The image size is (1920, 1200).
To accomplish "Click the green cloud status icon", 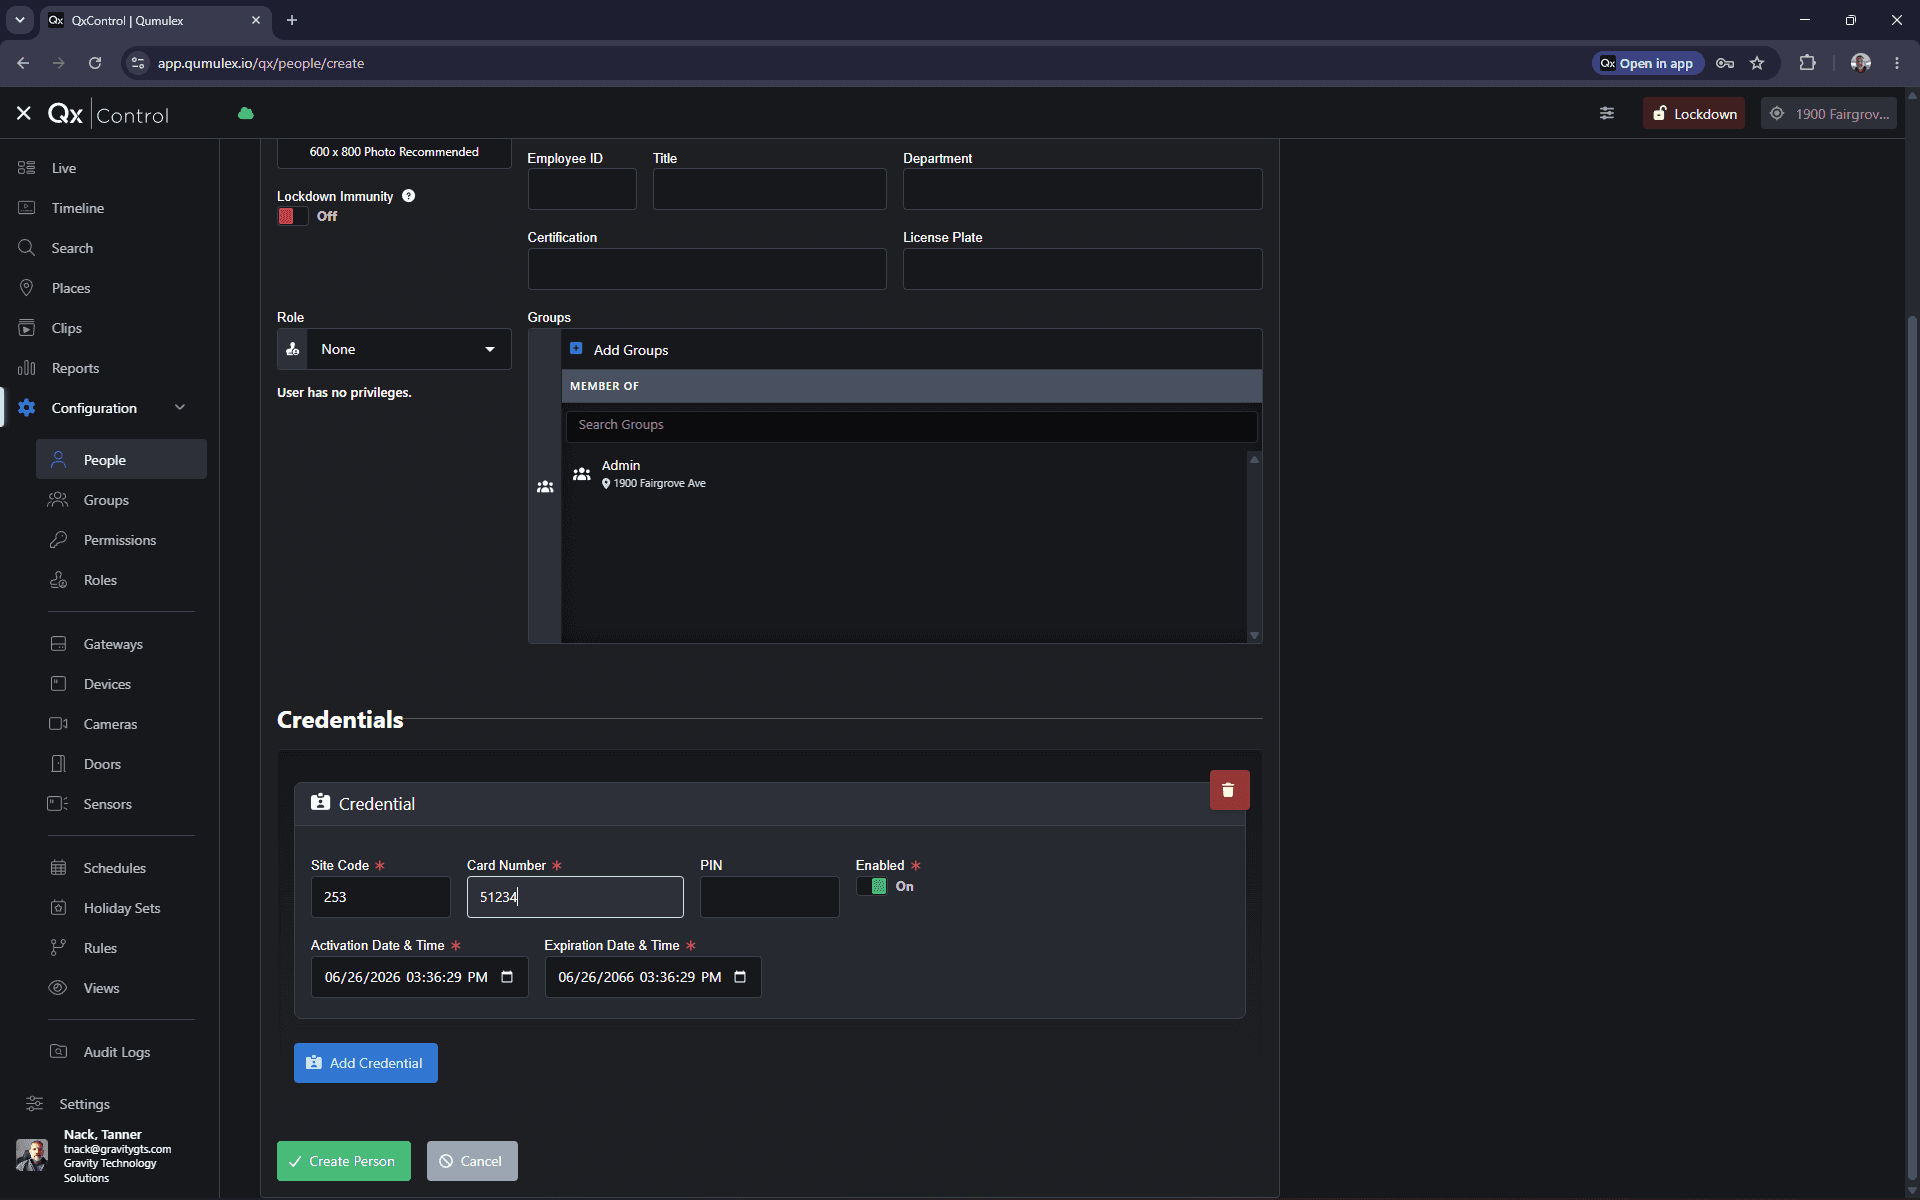I will click(245, 114).
